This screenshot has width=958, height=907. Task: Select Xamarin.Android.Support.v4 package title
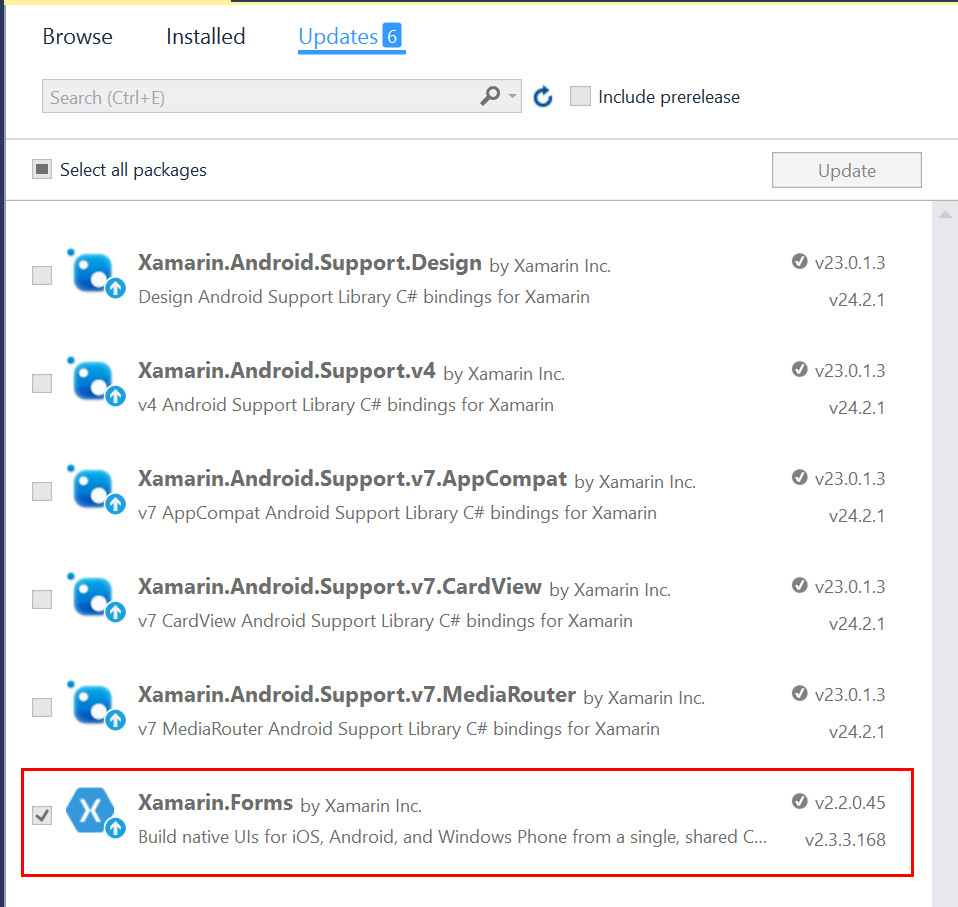click(287, 371)
